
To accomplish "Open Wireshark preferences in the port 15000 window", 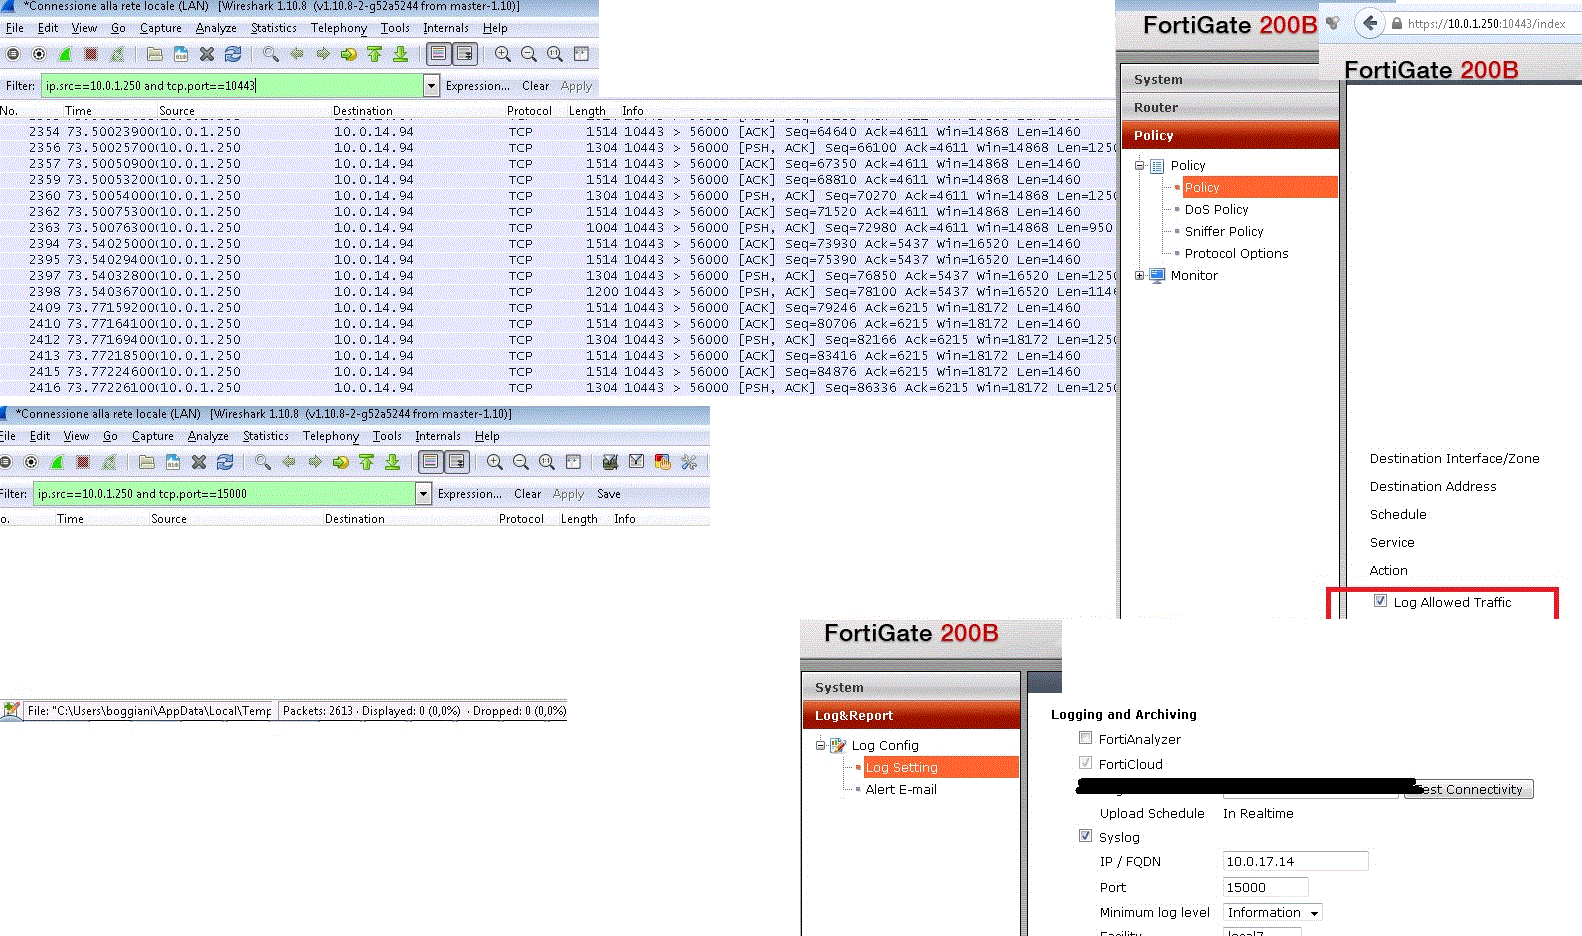I will click(689, 462).
